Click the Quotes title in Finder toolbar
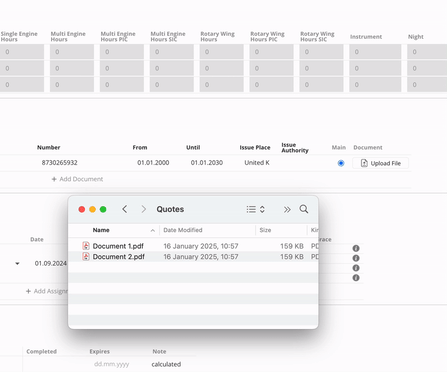Image resolution: width=447 pixels, height=372 pixels. coord(170,209)
